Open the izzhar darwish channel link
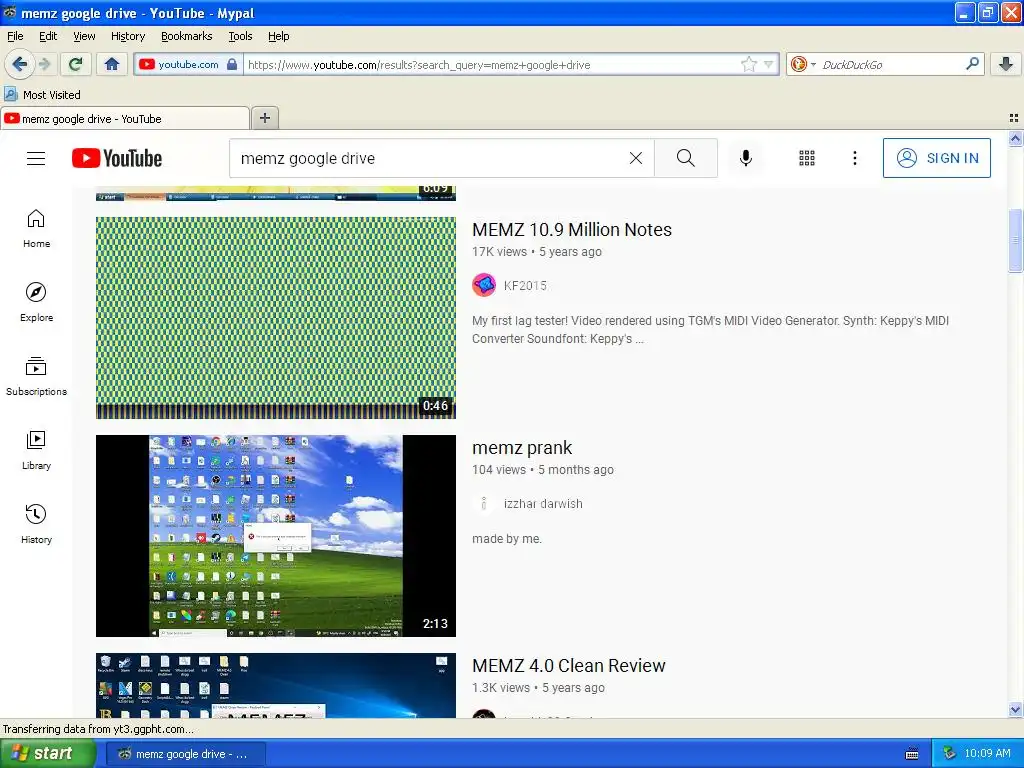 [x=543, y=504]
